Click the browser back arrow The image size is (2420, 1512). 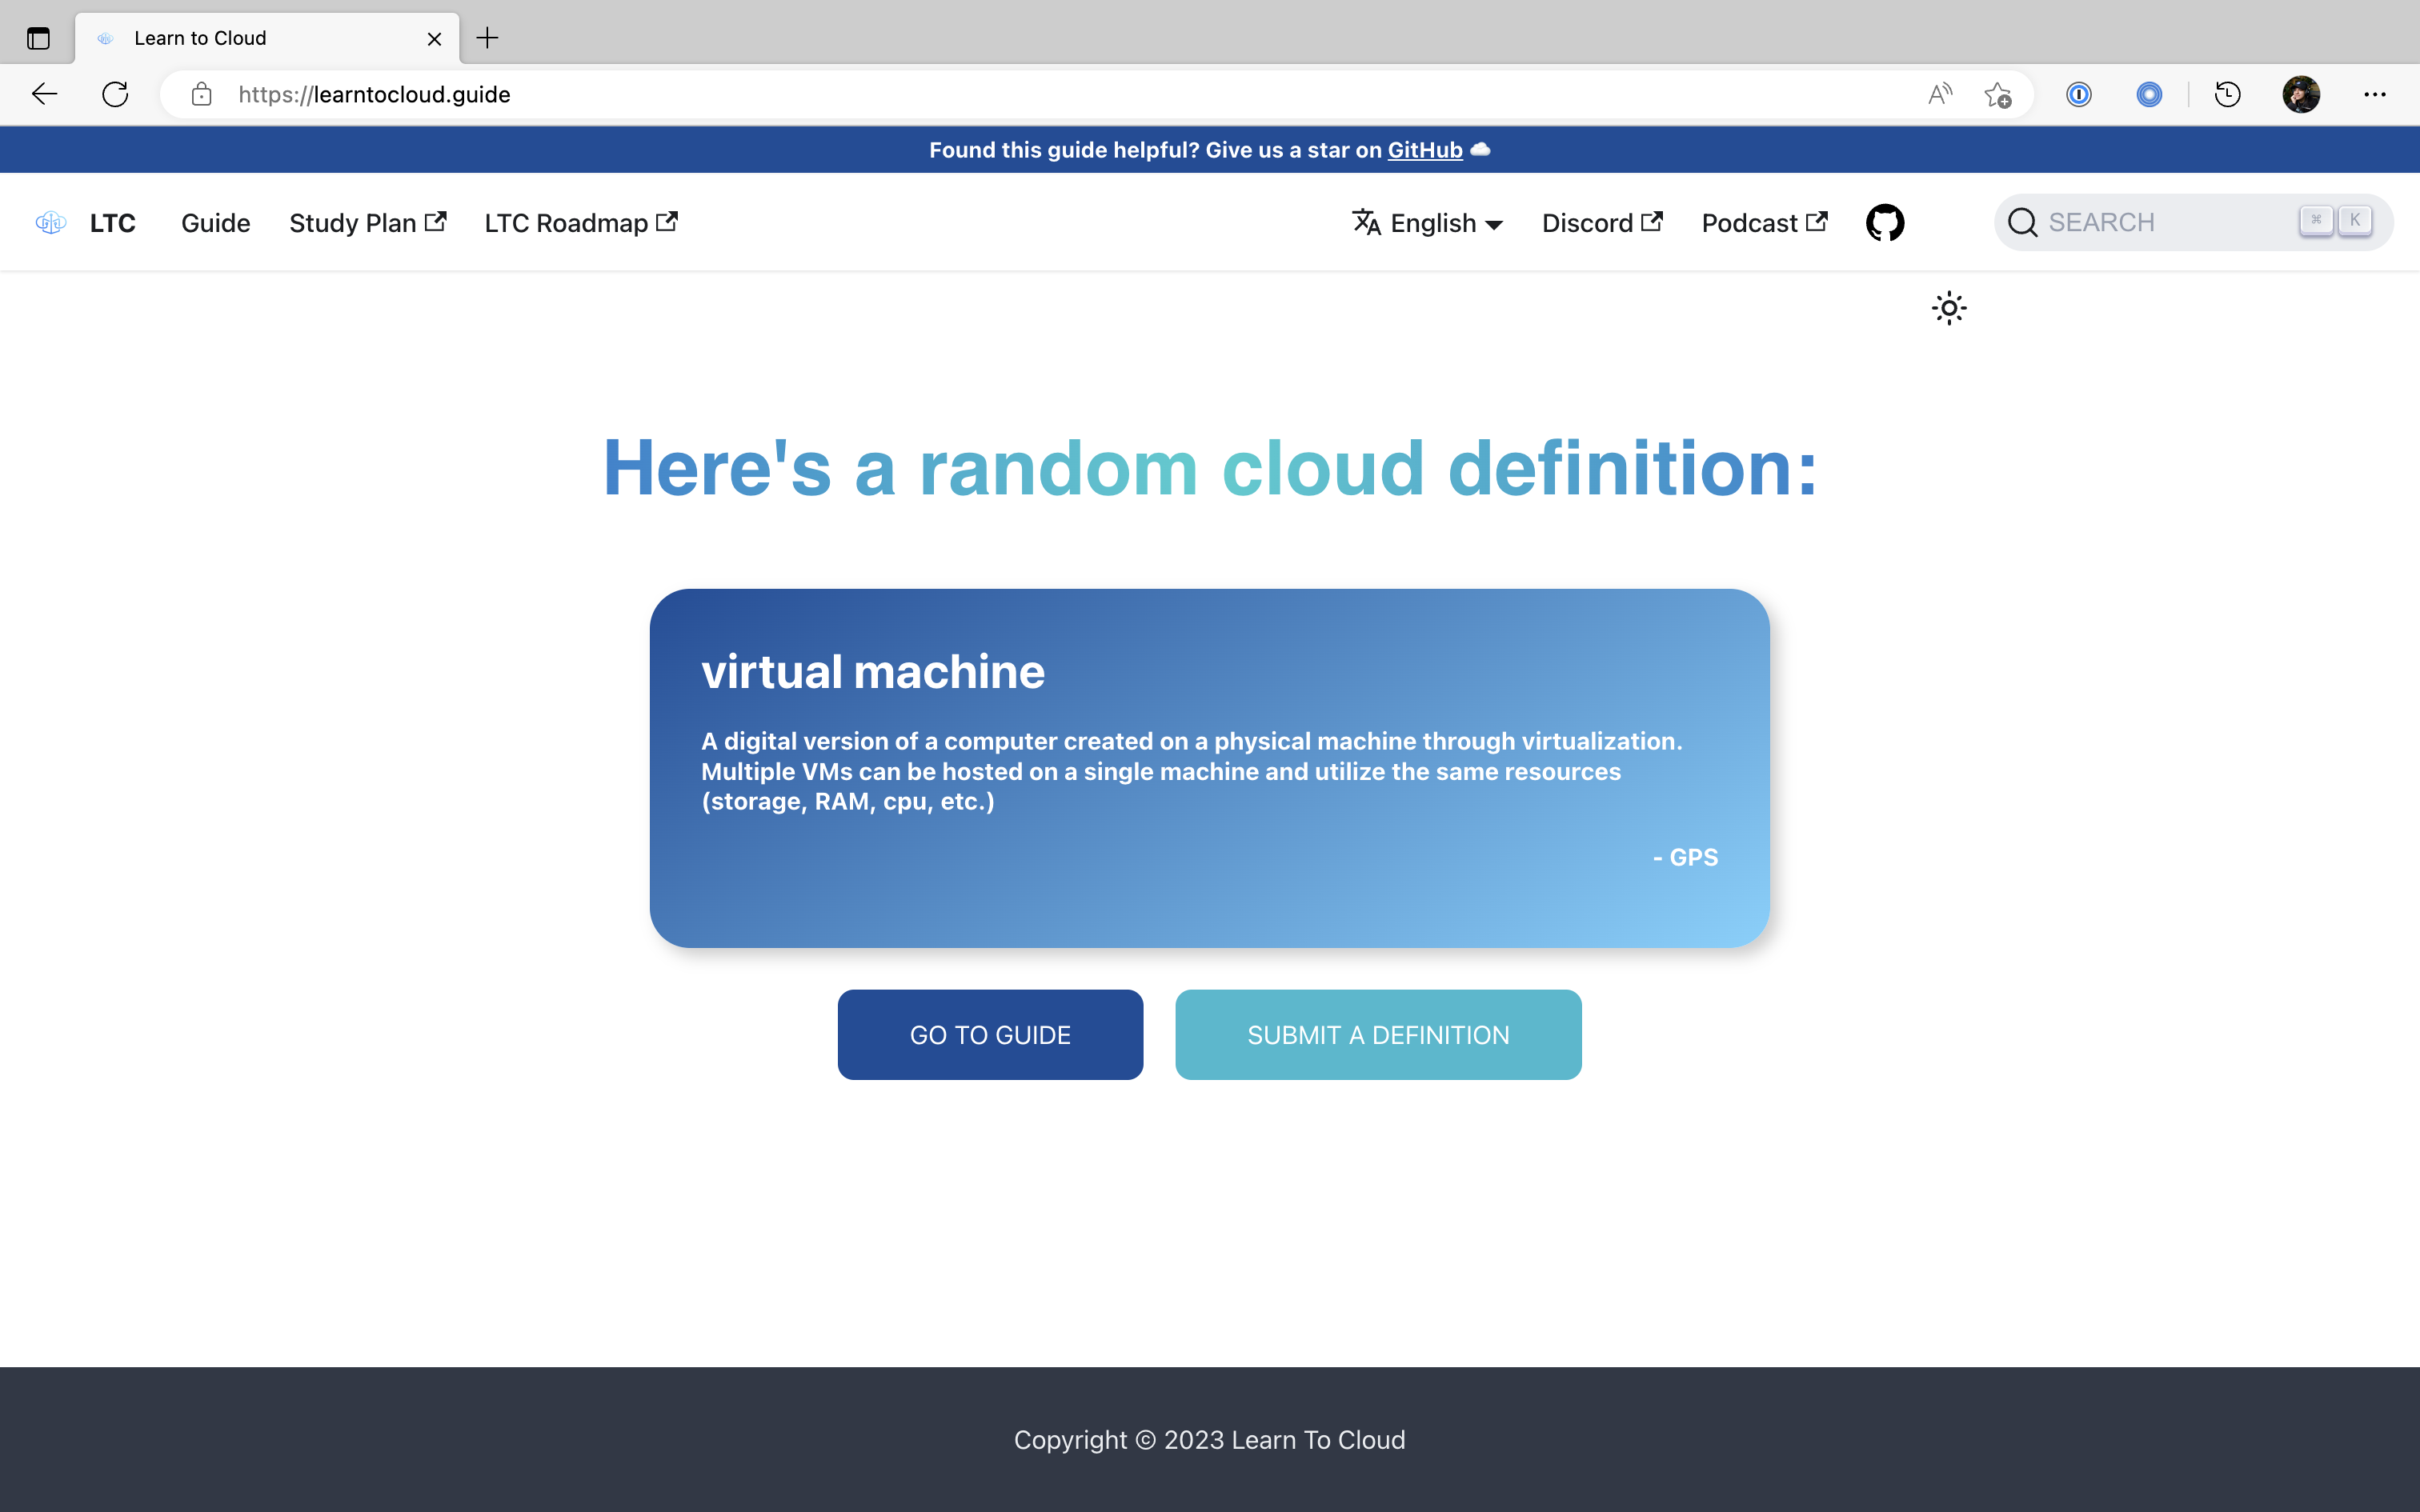44,94
